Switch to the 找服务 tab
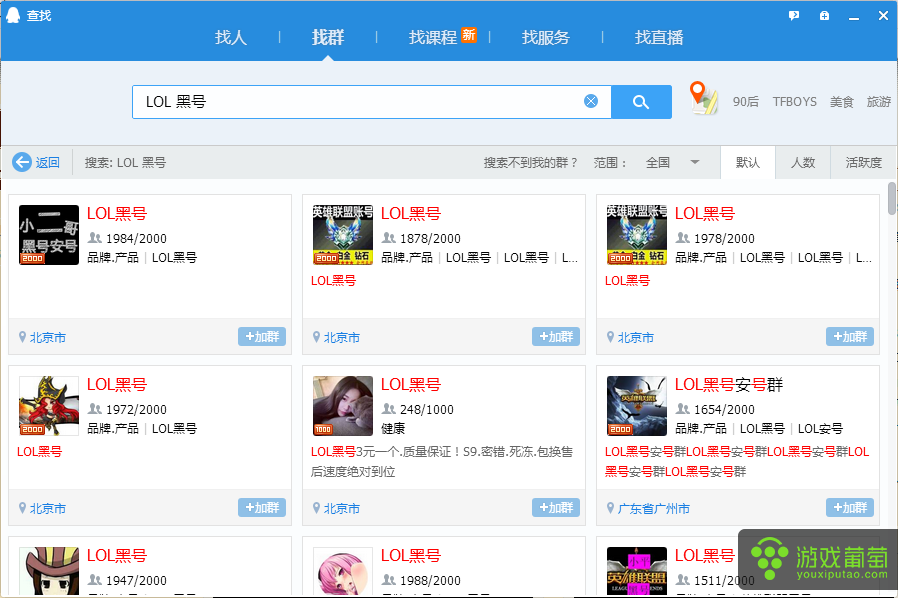Image resolution: width=898 pixels, height=598 pixels. click(546, 38)
